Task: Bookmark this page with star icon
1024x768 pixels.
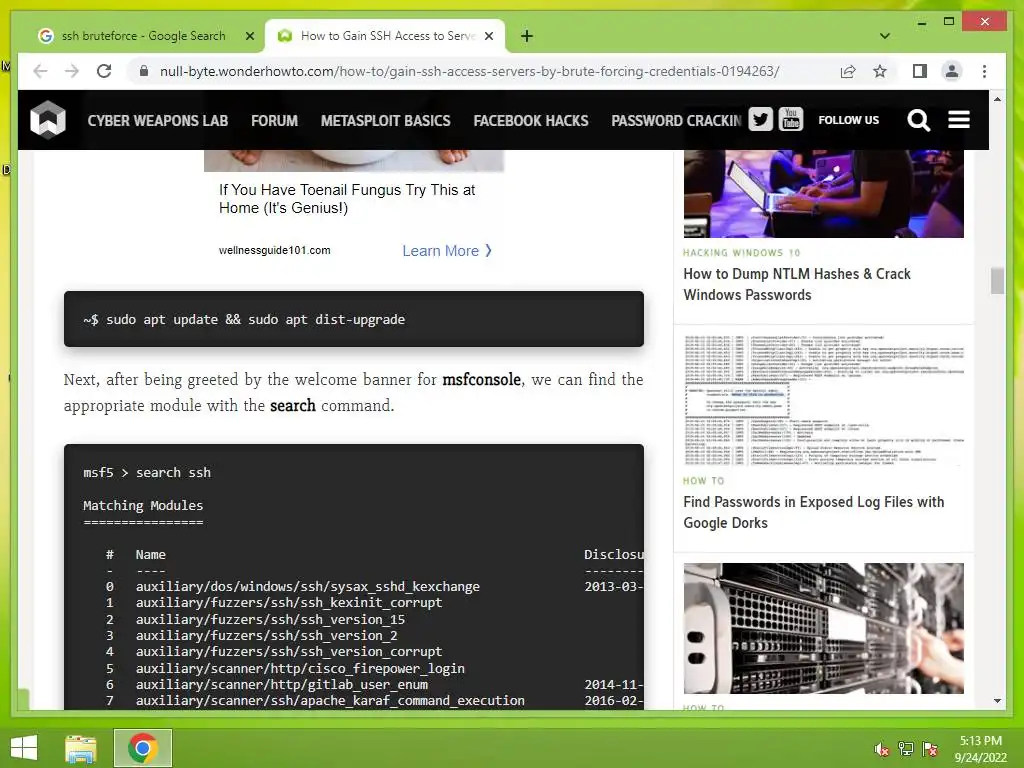Action: (880, 71)
